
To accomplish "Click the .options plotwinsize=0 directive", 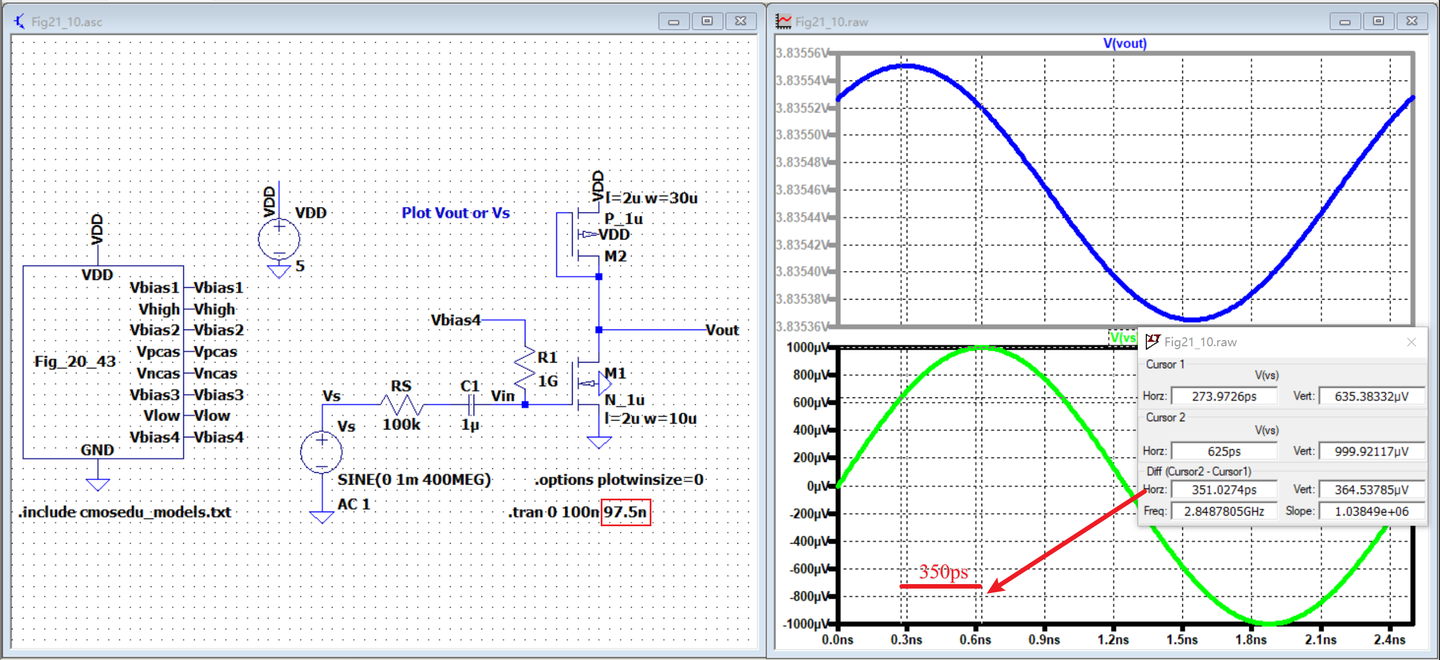I will [x=620, y=479].
